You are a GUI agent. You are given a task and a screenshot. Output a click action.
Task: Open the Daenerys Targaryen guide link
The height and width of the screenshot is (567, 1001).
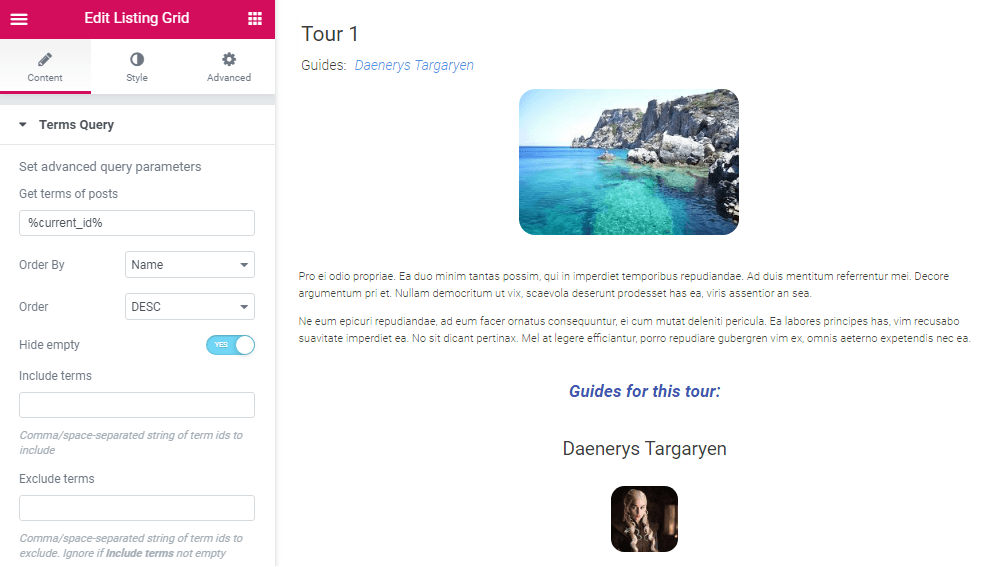pos(414,65)
